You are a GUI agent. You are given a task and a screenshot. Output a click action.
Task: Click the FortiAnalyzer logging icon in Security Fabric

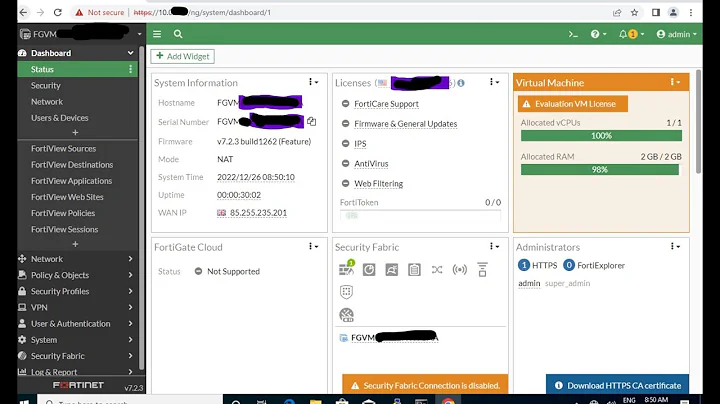[x=369, y=269]
